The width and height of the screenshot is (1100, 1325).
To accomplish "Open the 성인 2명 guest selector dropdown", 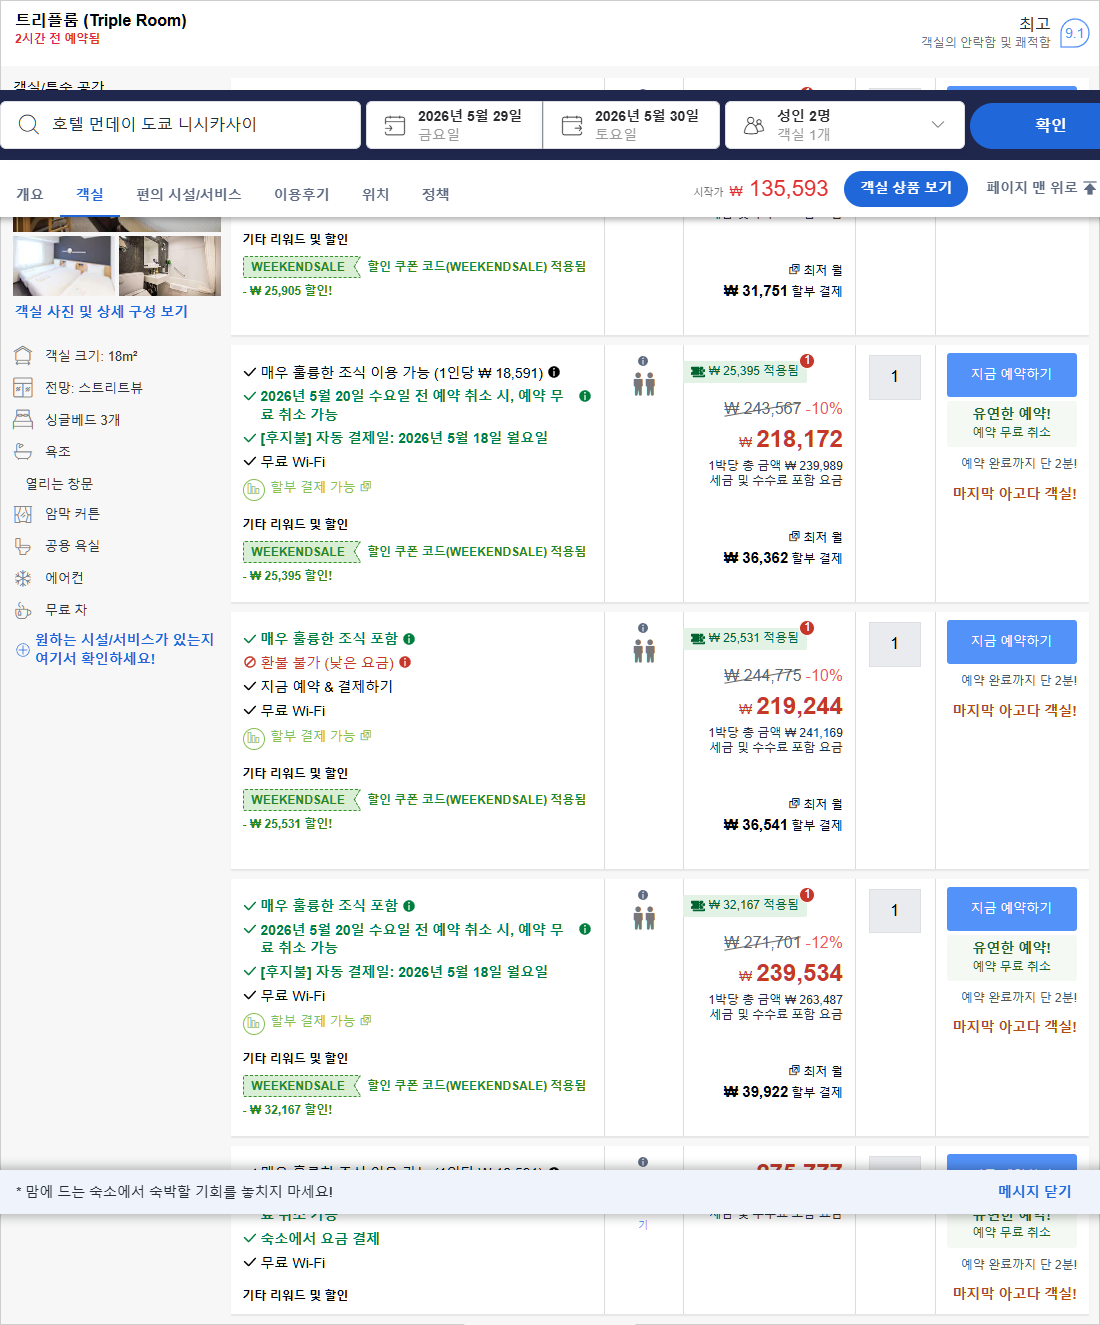I will coord(845,124).
